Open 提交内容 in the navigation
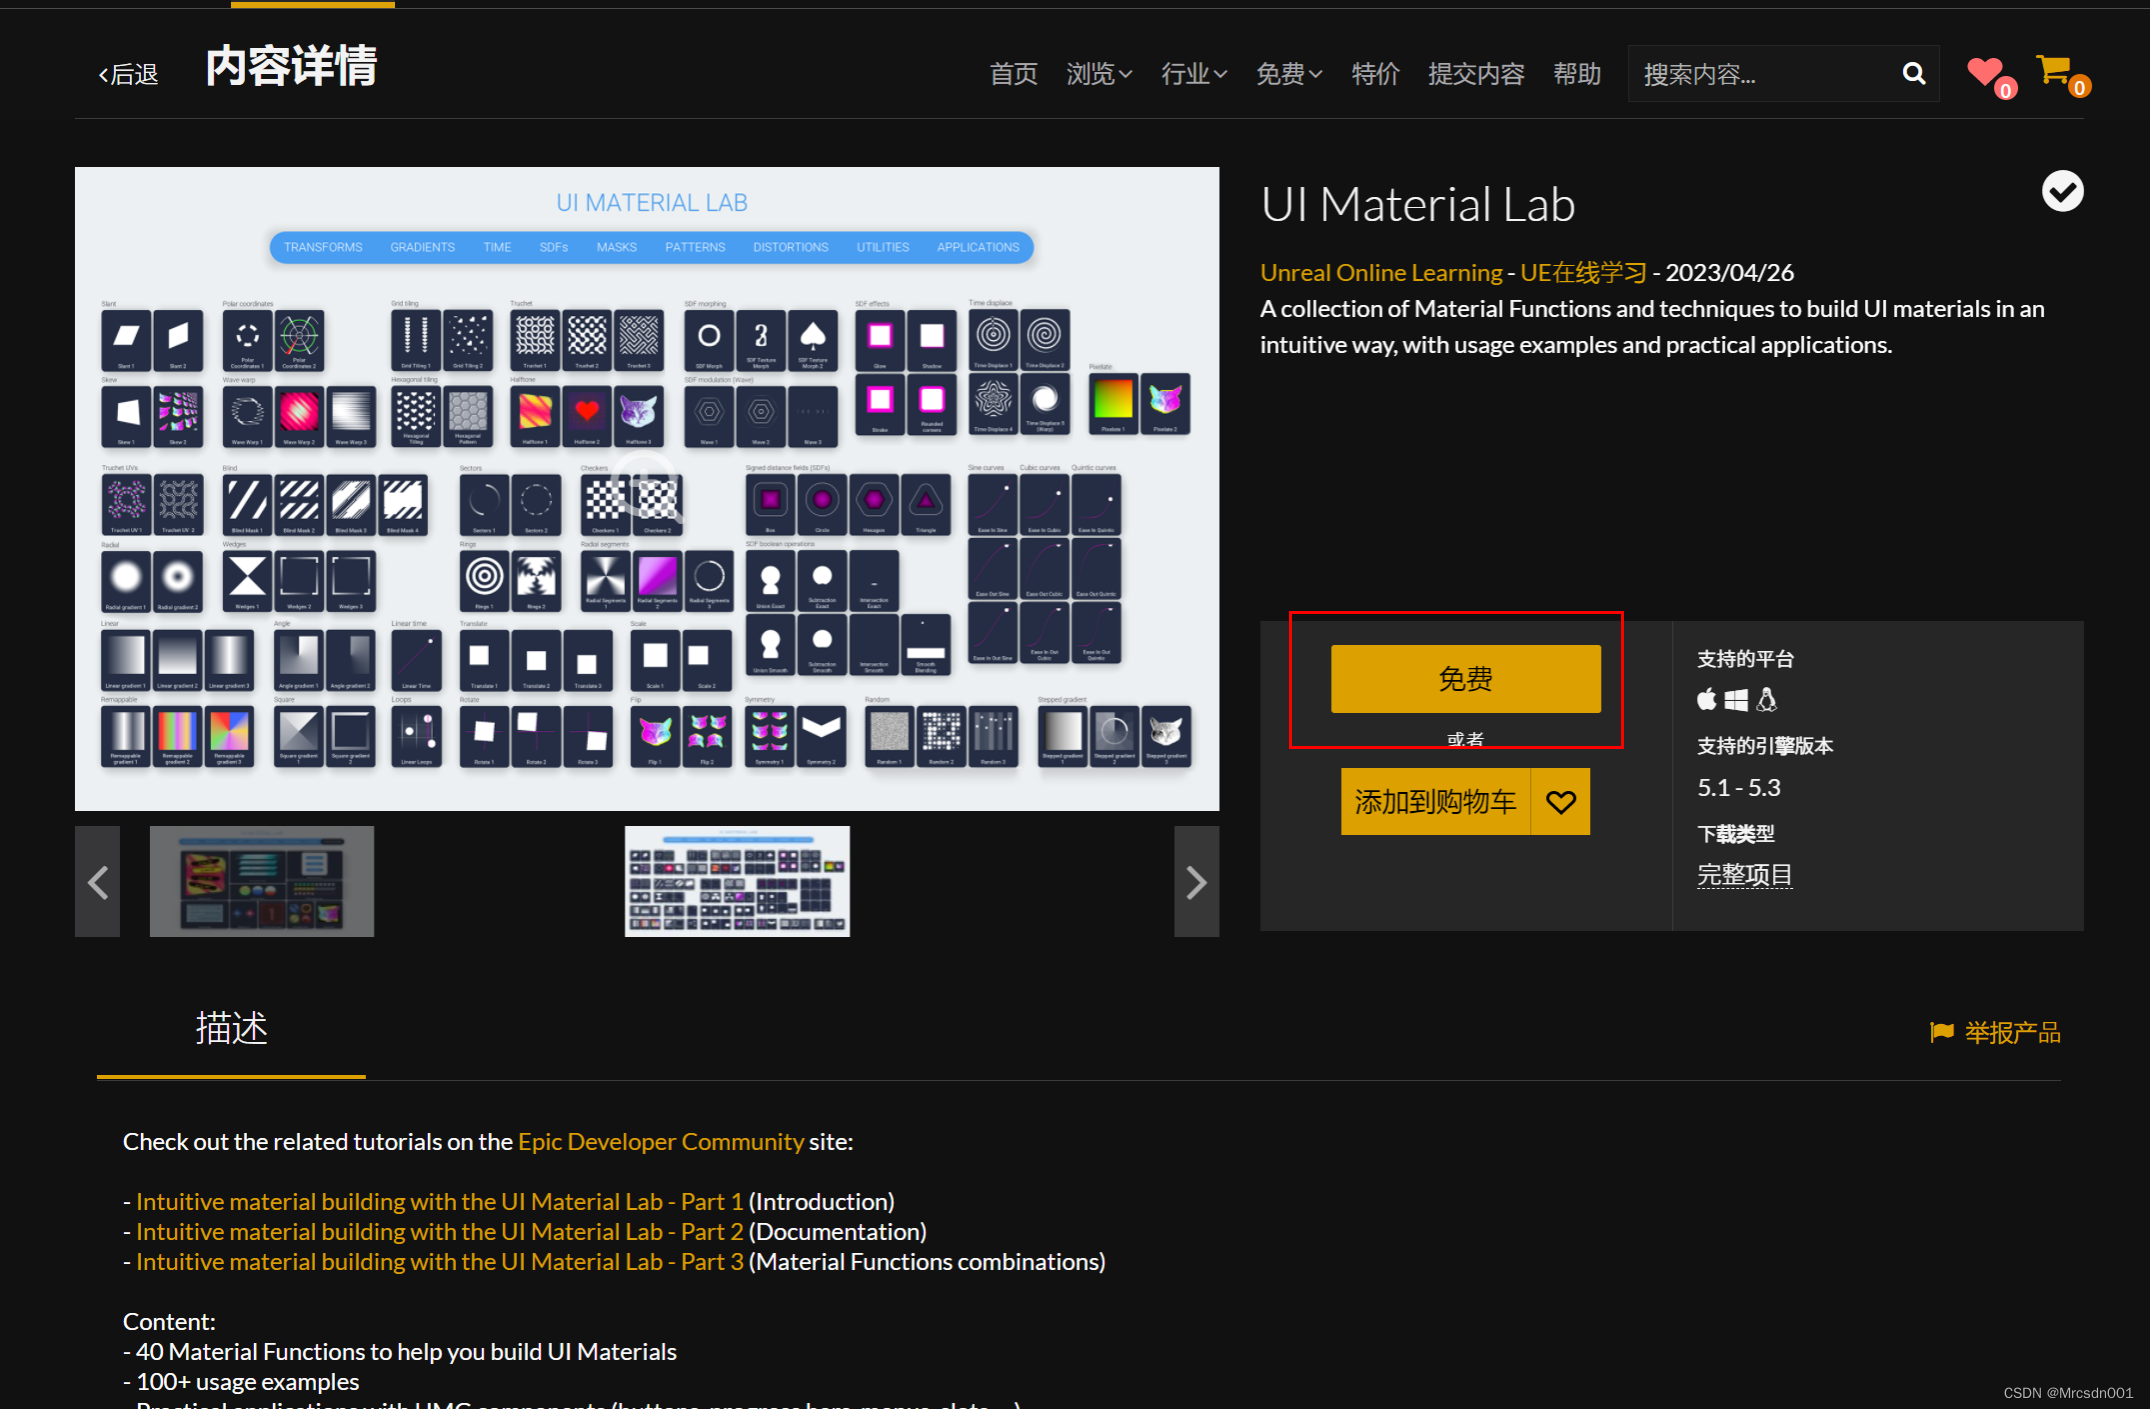 (1476, 74)
